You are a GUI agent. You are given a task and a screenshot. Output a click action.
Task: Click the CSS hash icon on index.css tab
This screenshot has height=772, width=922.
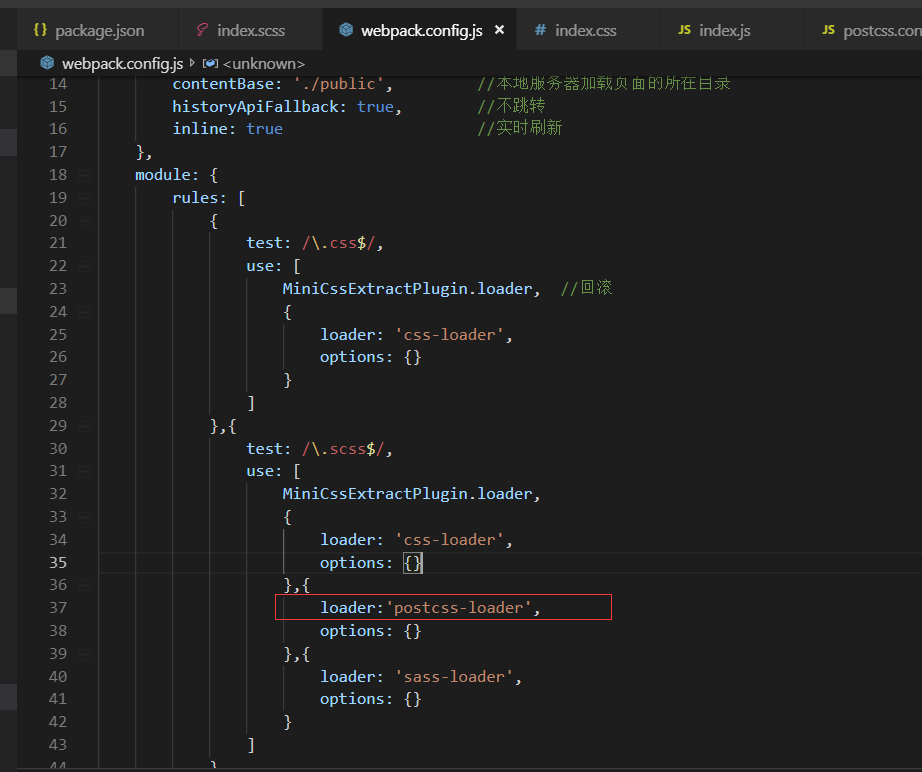[538, 29]
